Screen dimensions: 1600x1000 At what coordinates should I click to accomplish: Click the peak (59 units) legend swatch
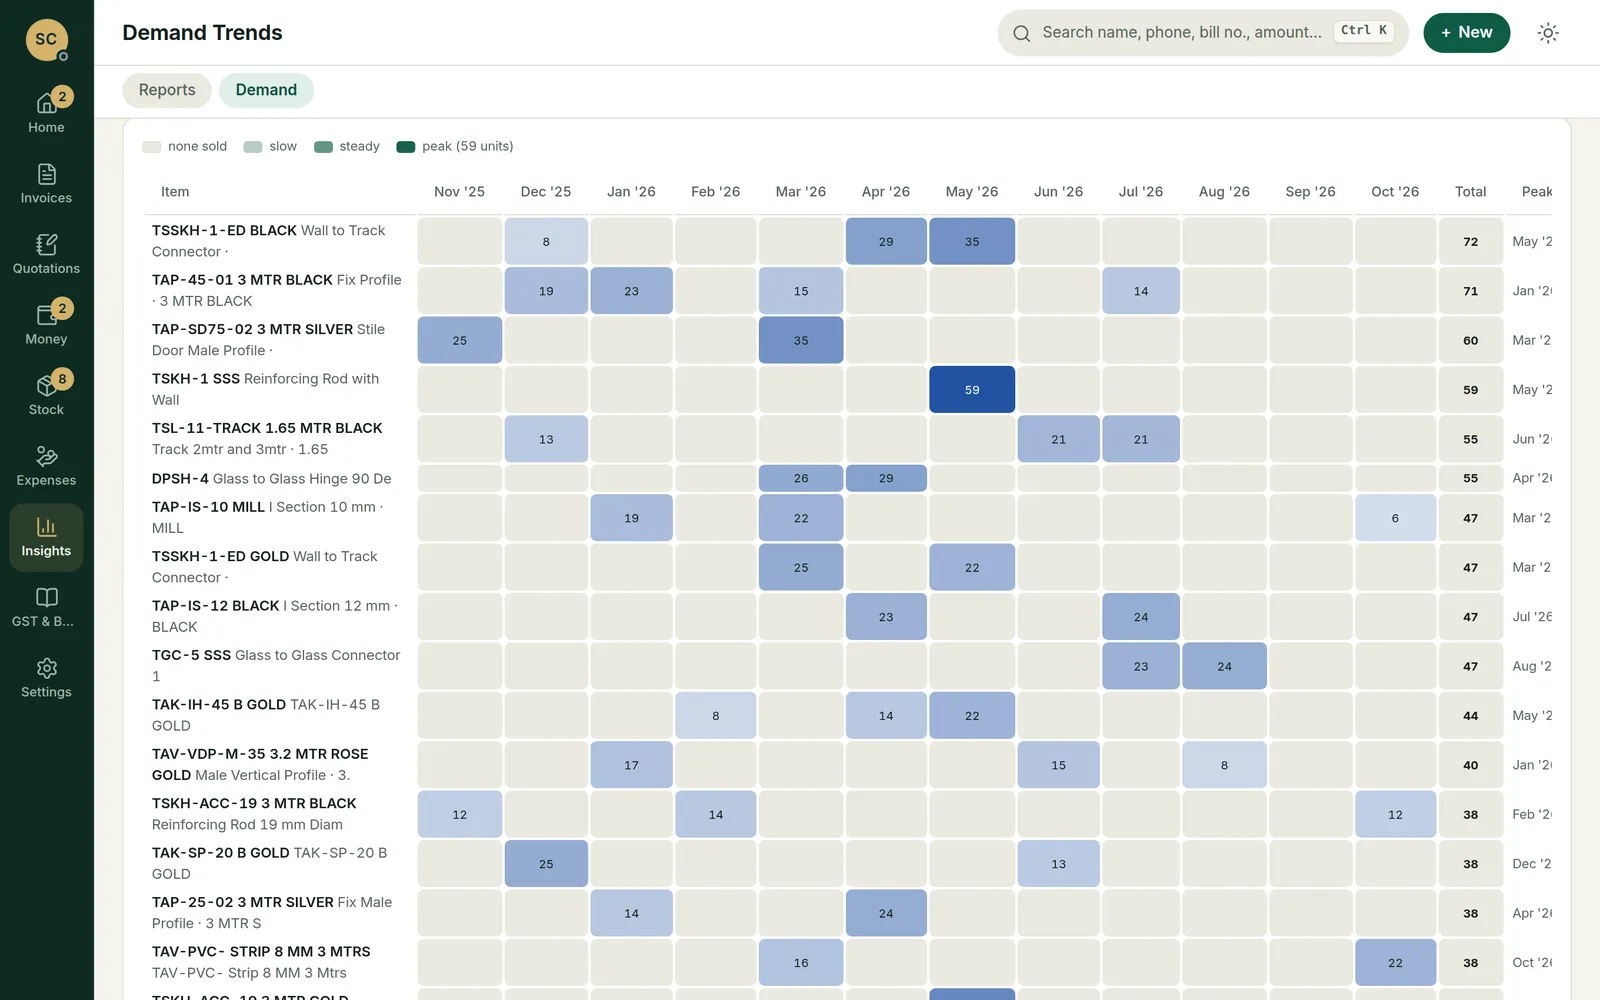(405, 147)
